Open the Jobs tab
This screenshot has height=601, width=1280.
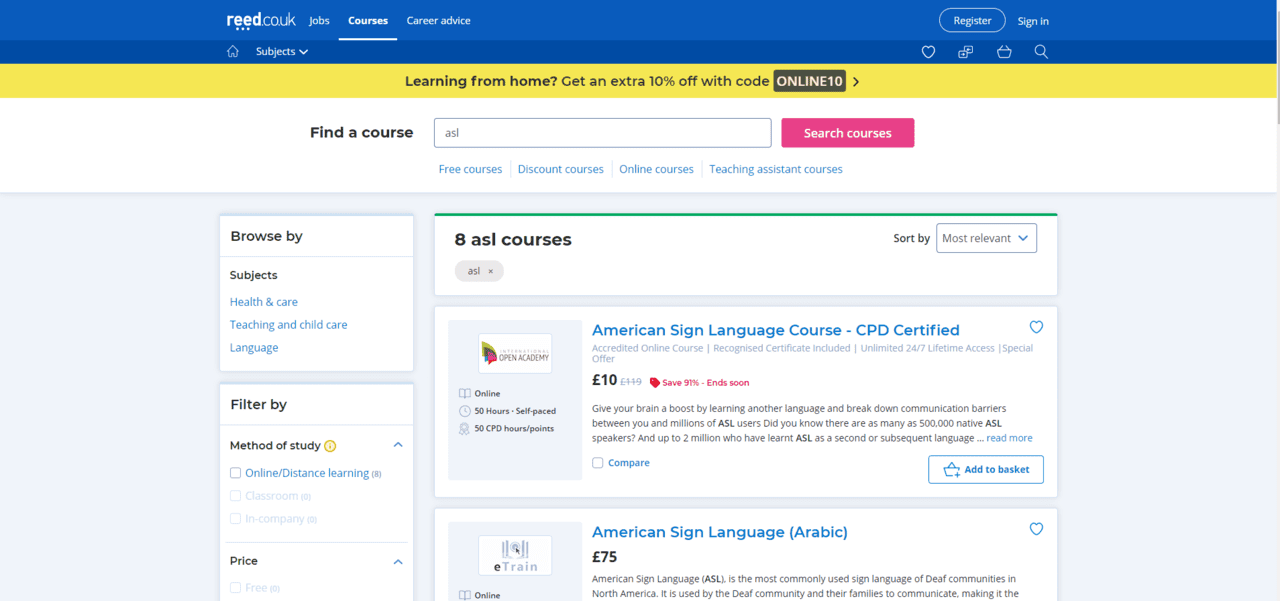coord(319,20)
